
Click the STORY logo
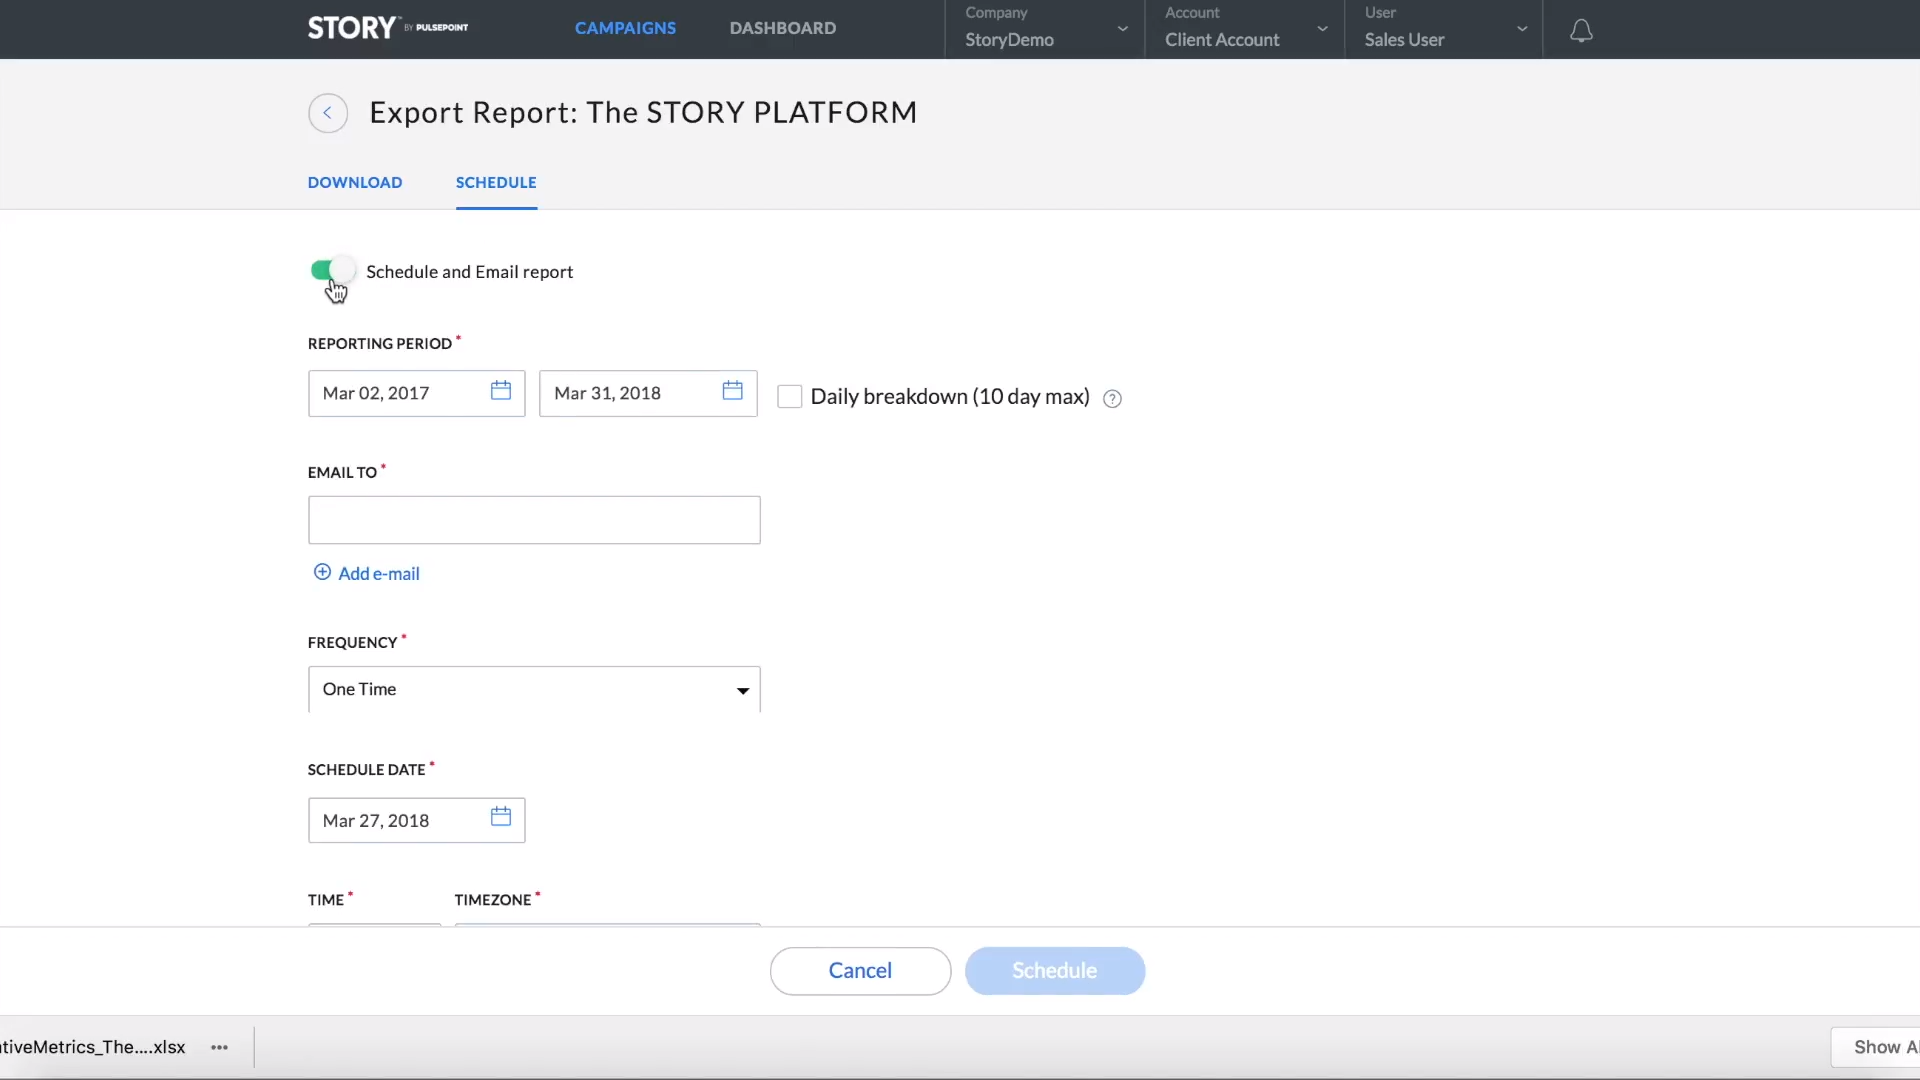tap(388, 28)
